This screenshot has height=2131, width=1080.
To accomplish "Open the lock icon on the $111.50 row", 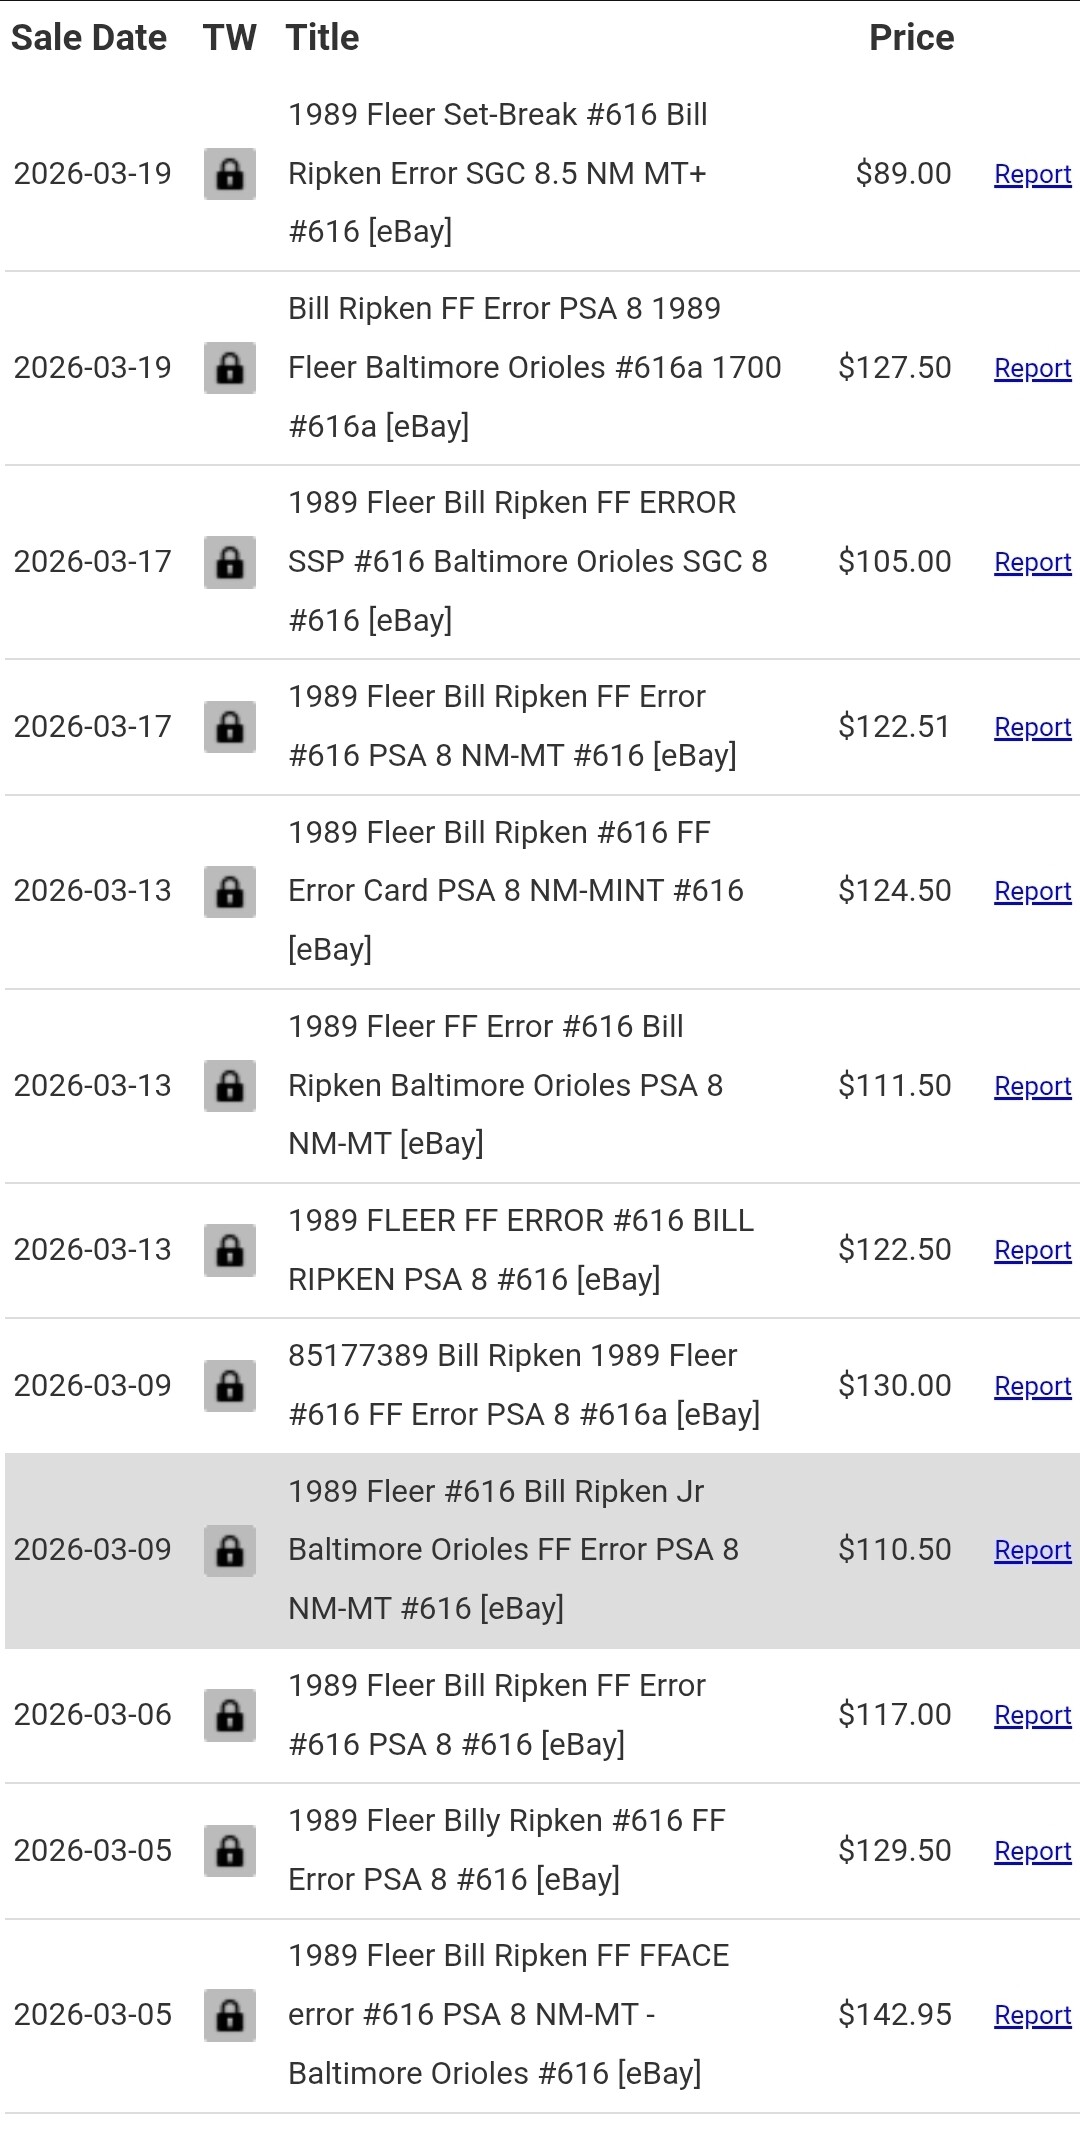I will pyautogui.click(x=230, y=1086).
